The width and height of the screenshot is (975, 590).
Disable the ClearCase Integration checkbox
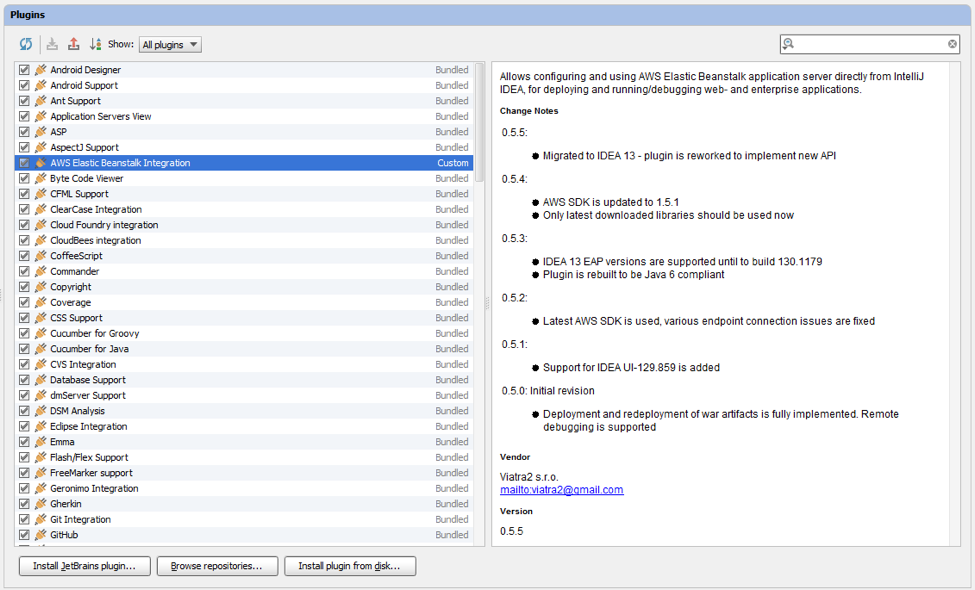click(24, 210)
